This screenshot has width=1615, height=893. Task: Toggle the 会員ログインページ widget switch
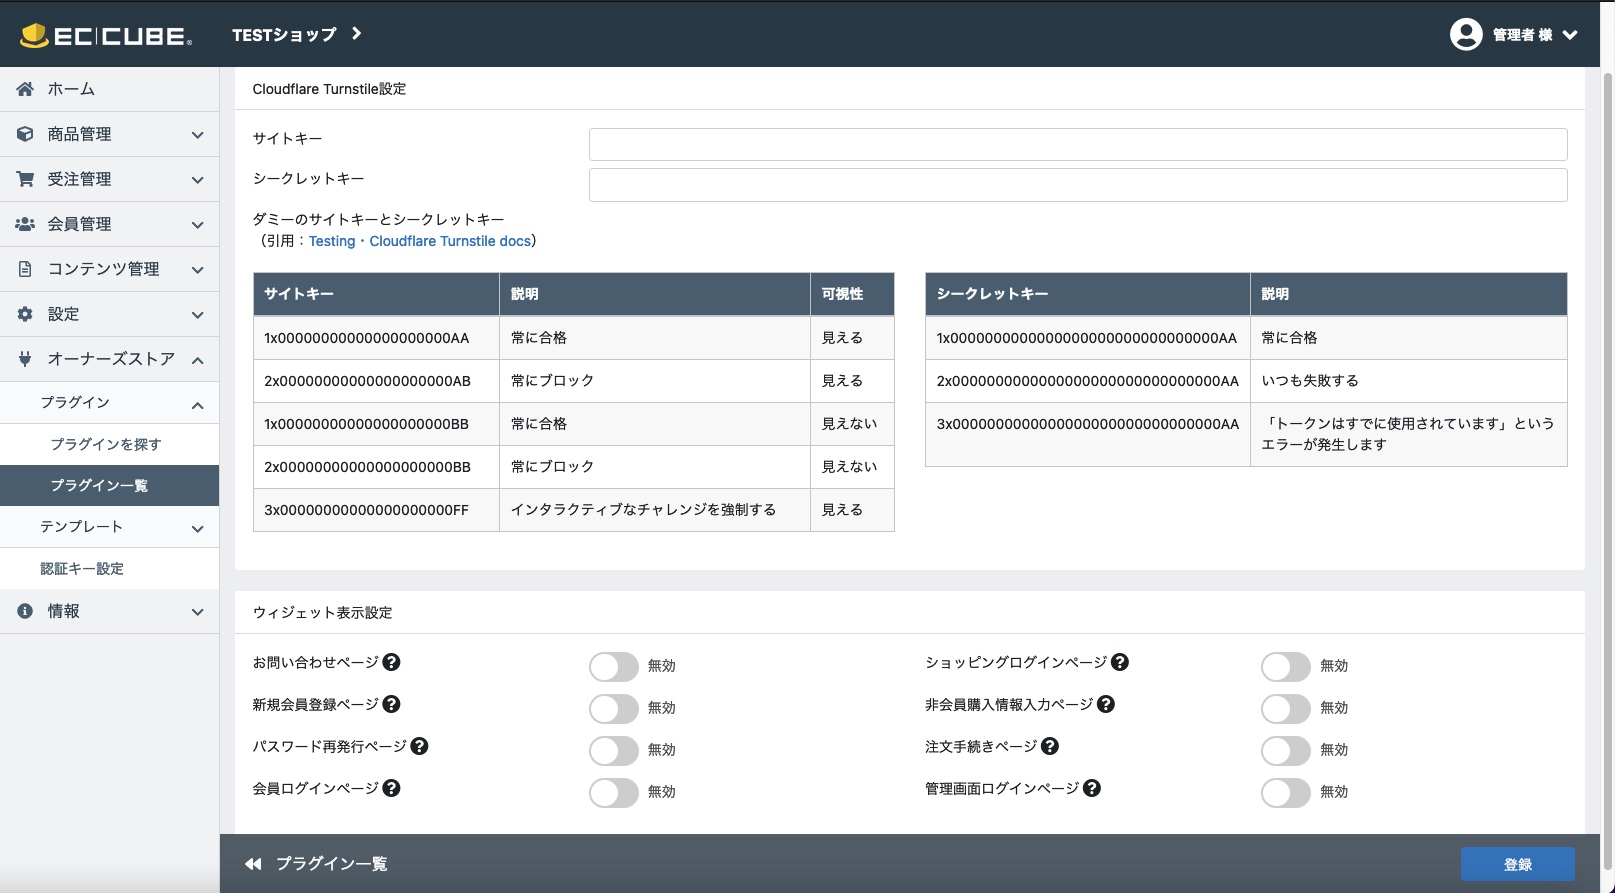[x=613, y=792]
